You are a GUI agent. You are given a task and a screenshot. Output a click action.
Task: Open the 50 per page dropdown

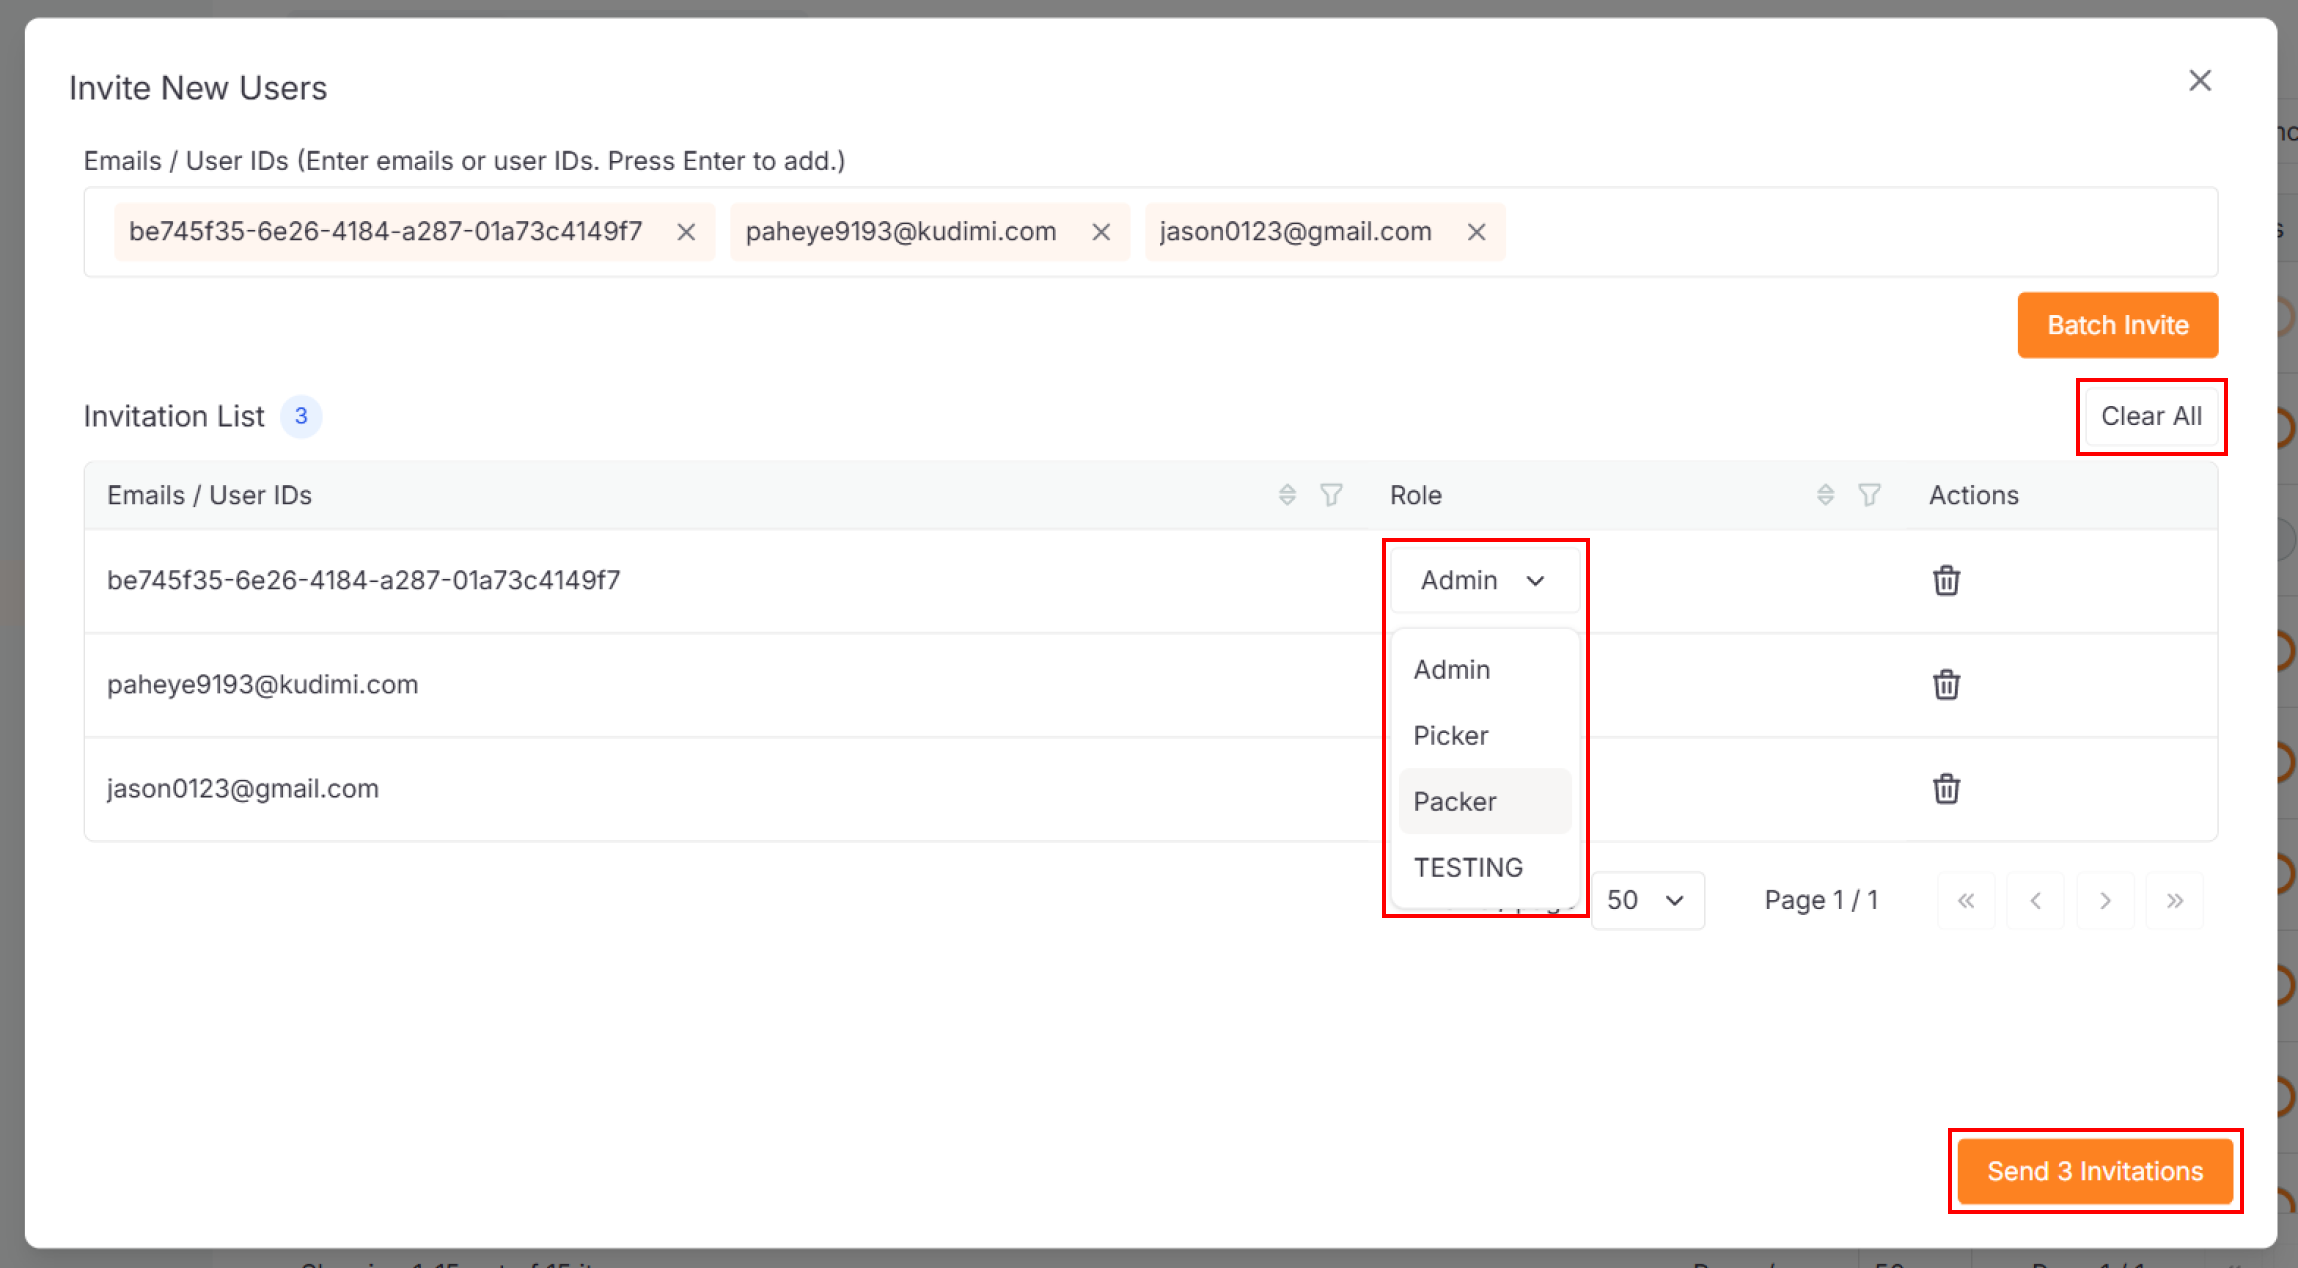pyautogui.click(x=1646, y=900)
